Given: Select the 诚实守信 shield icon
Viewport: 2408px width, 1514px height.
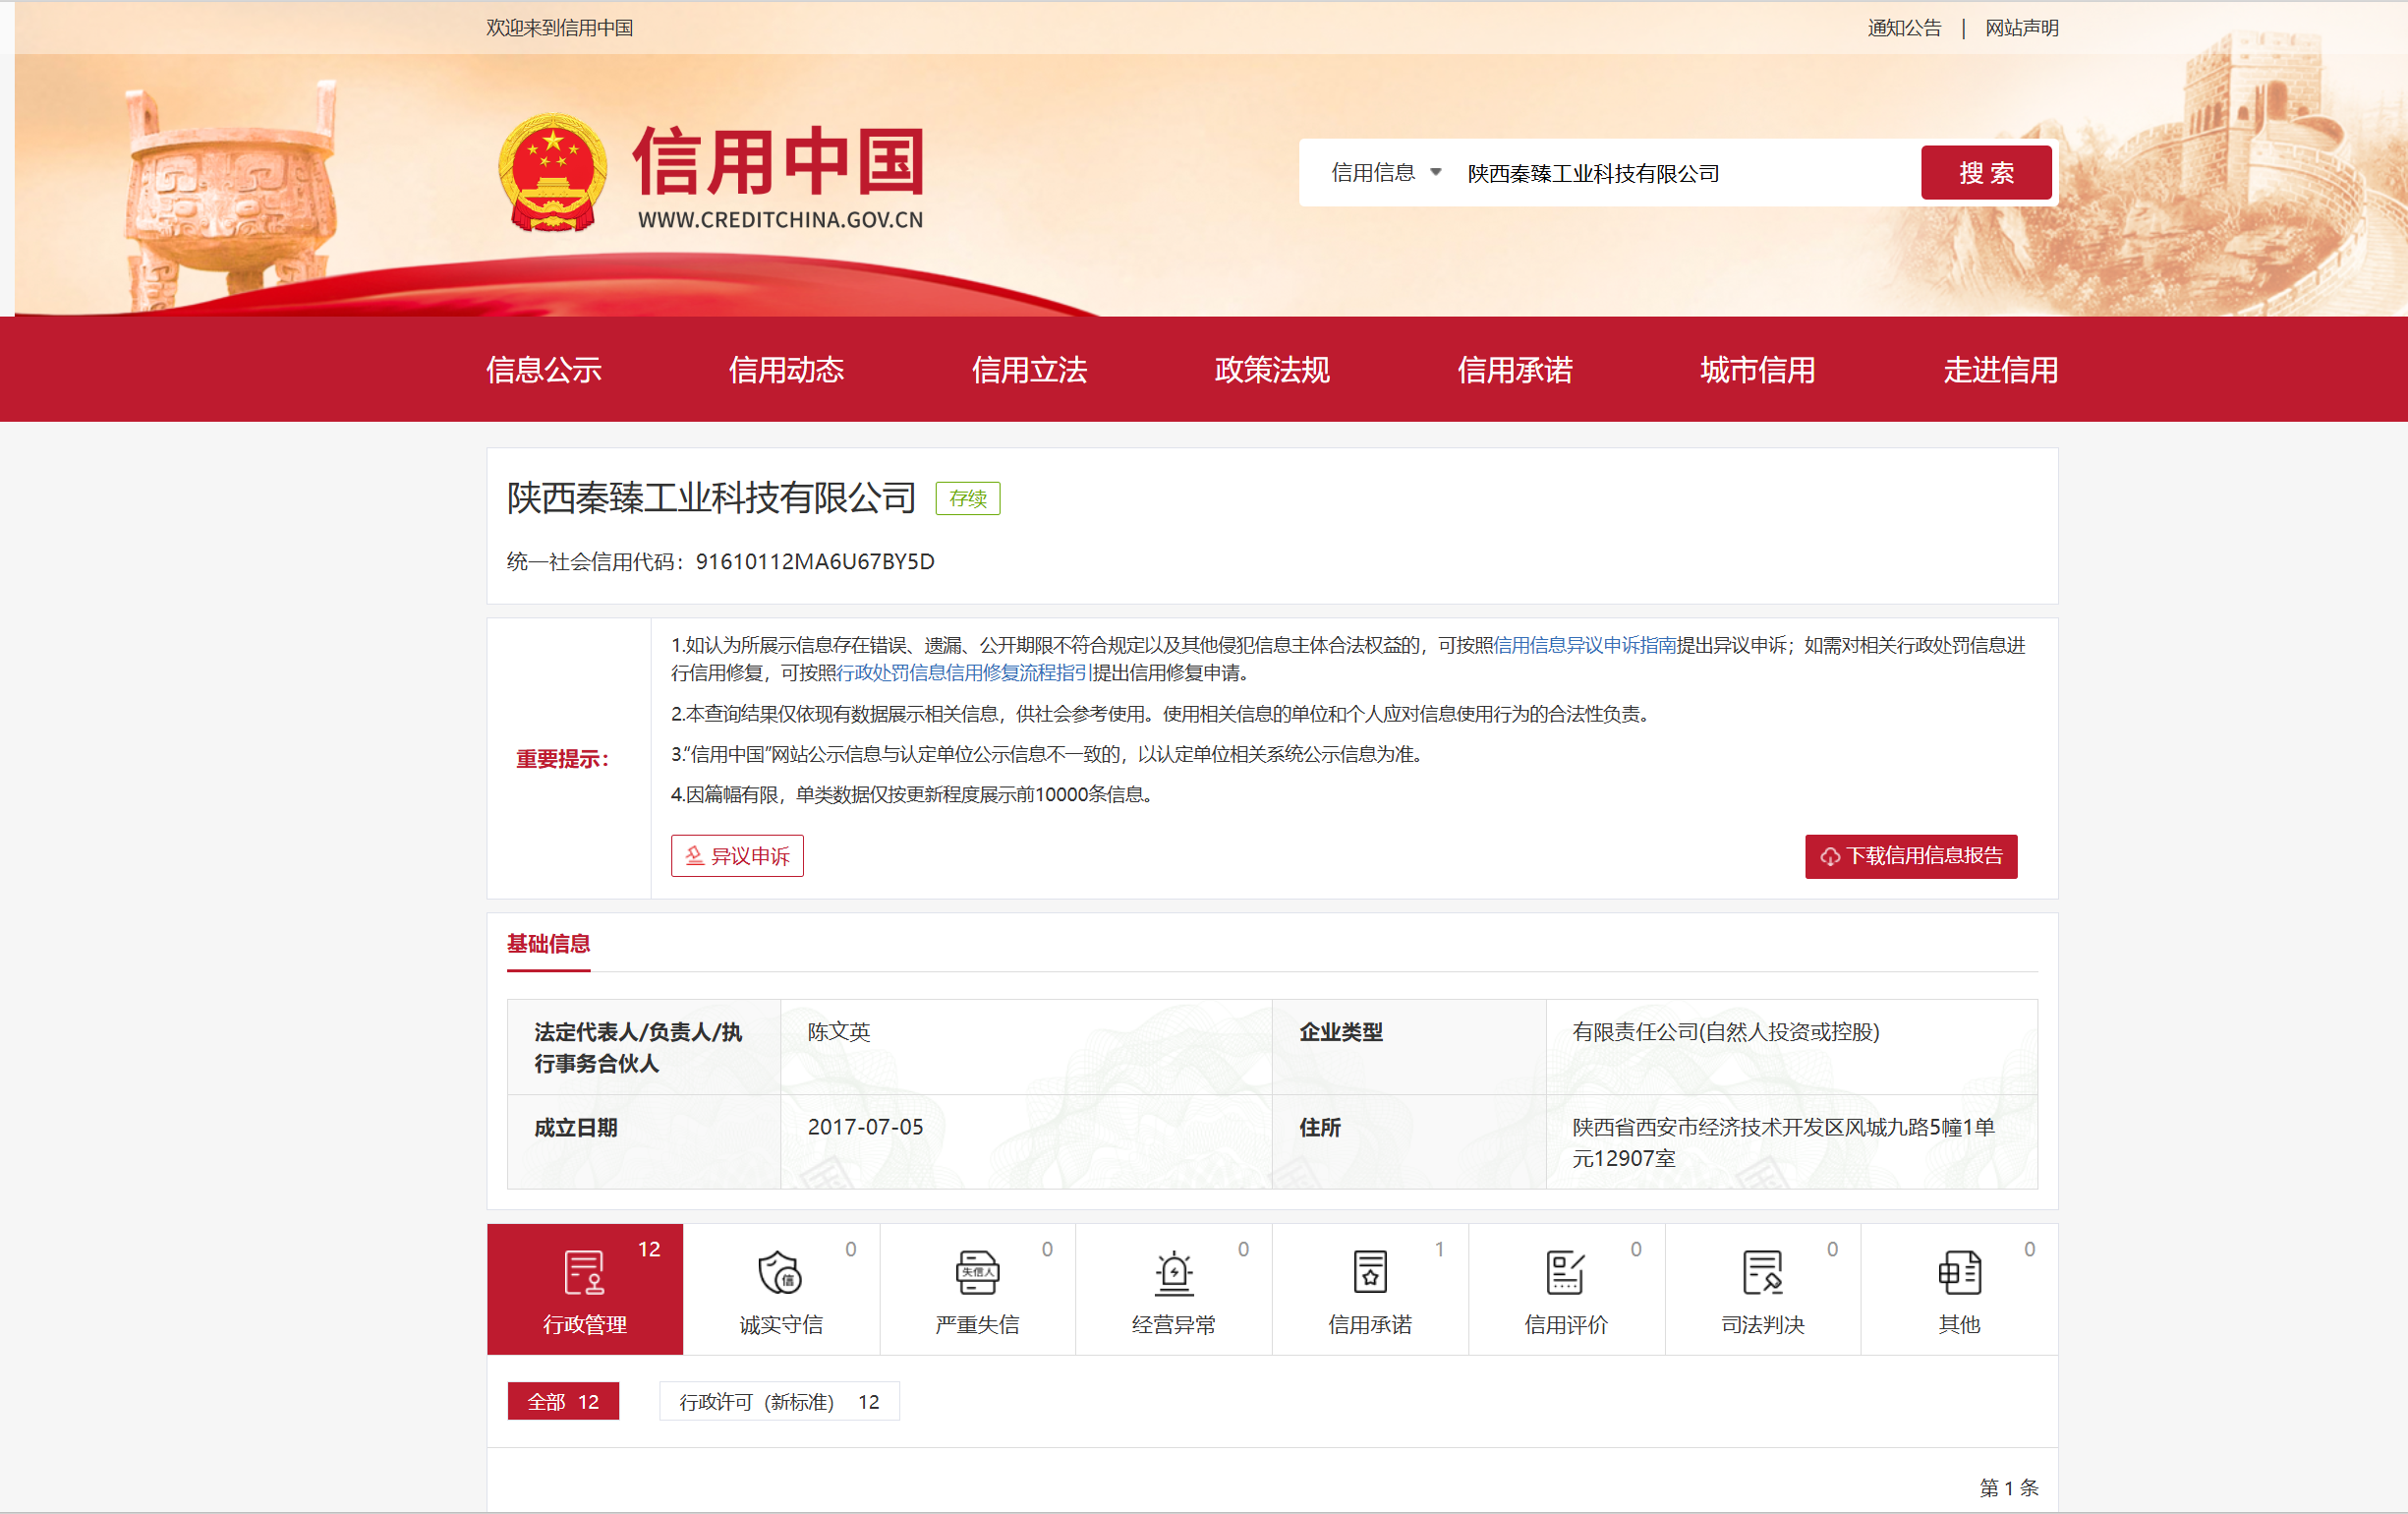Looking at the screenshot, I should point(779,1272).
